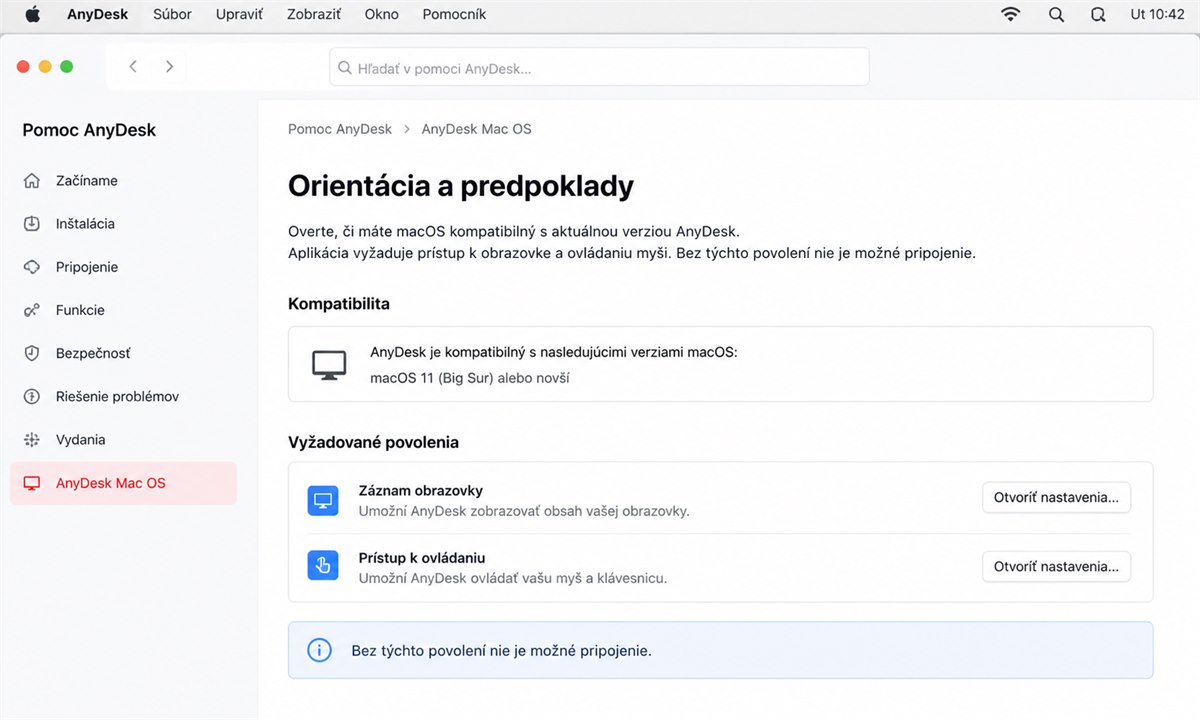This screenshot has width=1200, height=720.
Task: Open settings for Záznam obrazovky
Action: [x=1056, y=498]
